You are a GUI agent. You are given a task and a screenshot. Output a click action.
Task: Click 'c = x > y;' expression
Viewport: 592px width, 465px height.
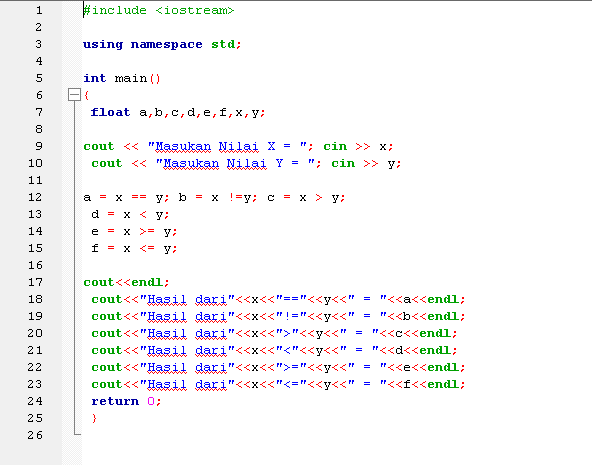306,197
